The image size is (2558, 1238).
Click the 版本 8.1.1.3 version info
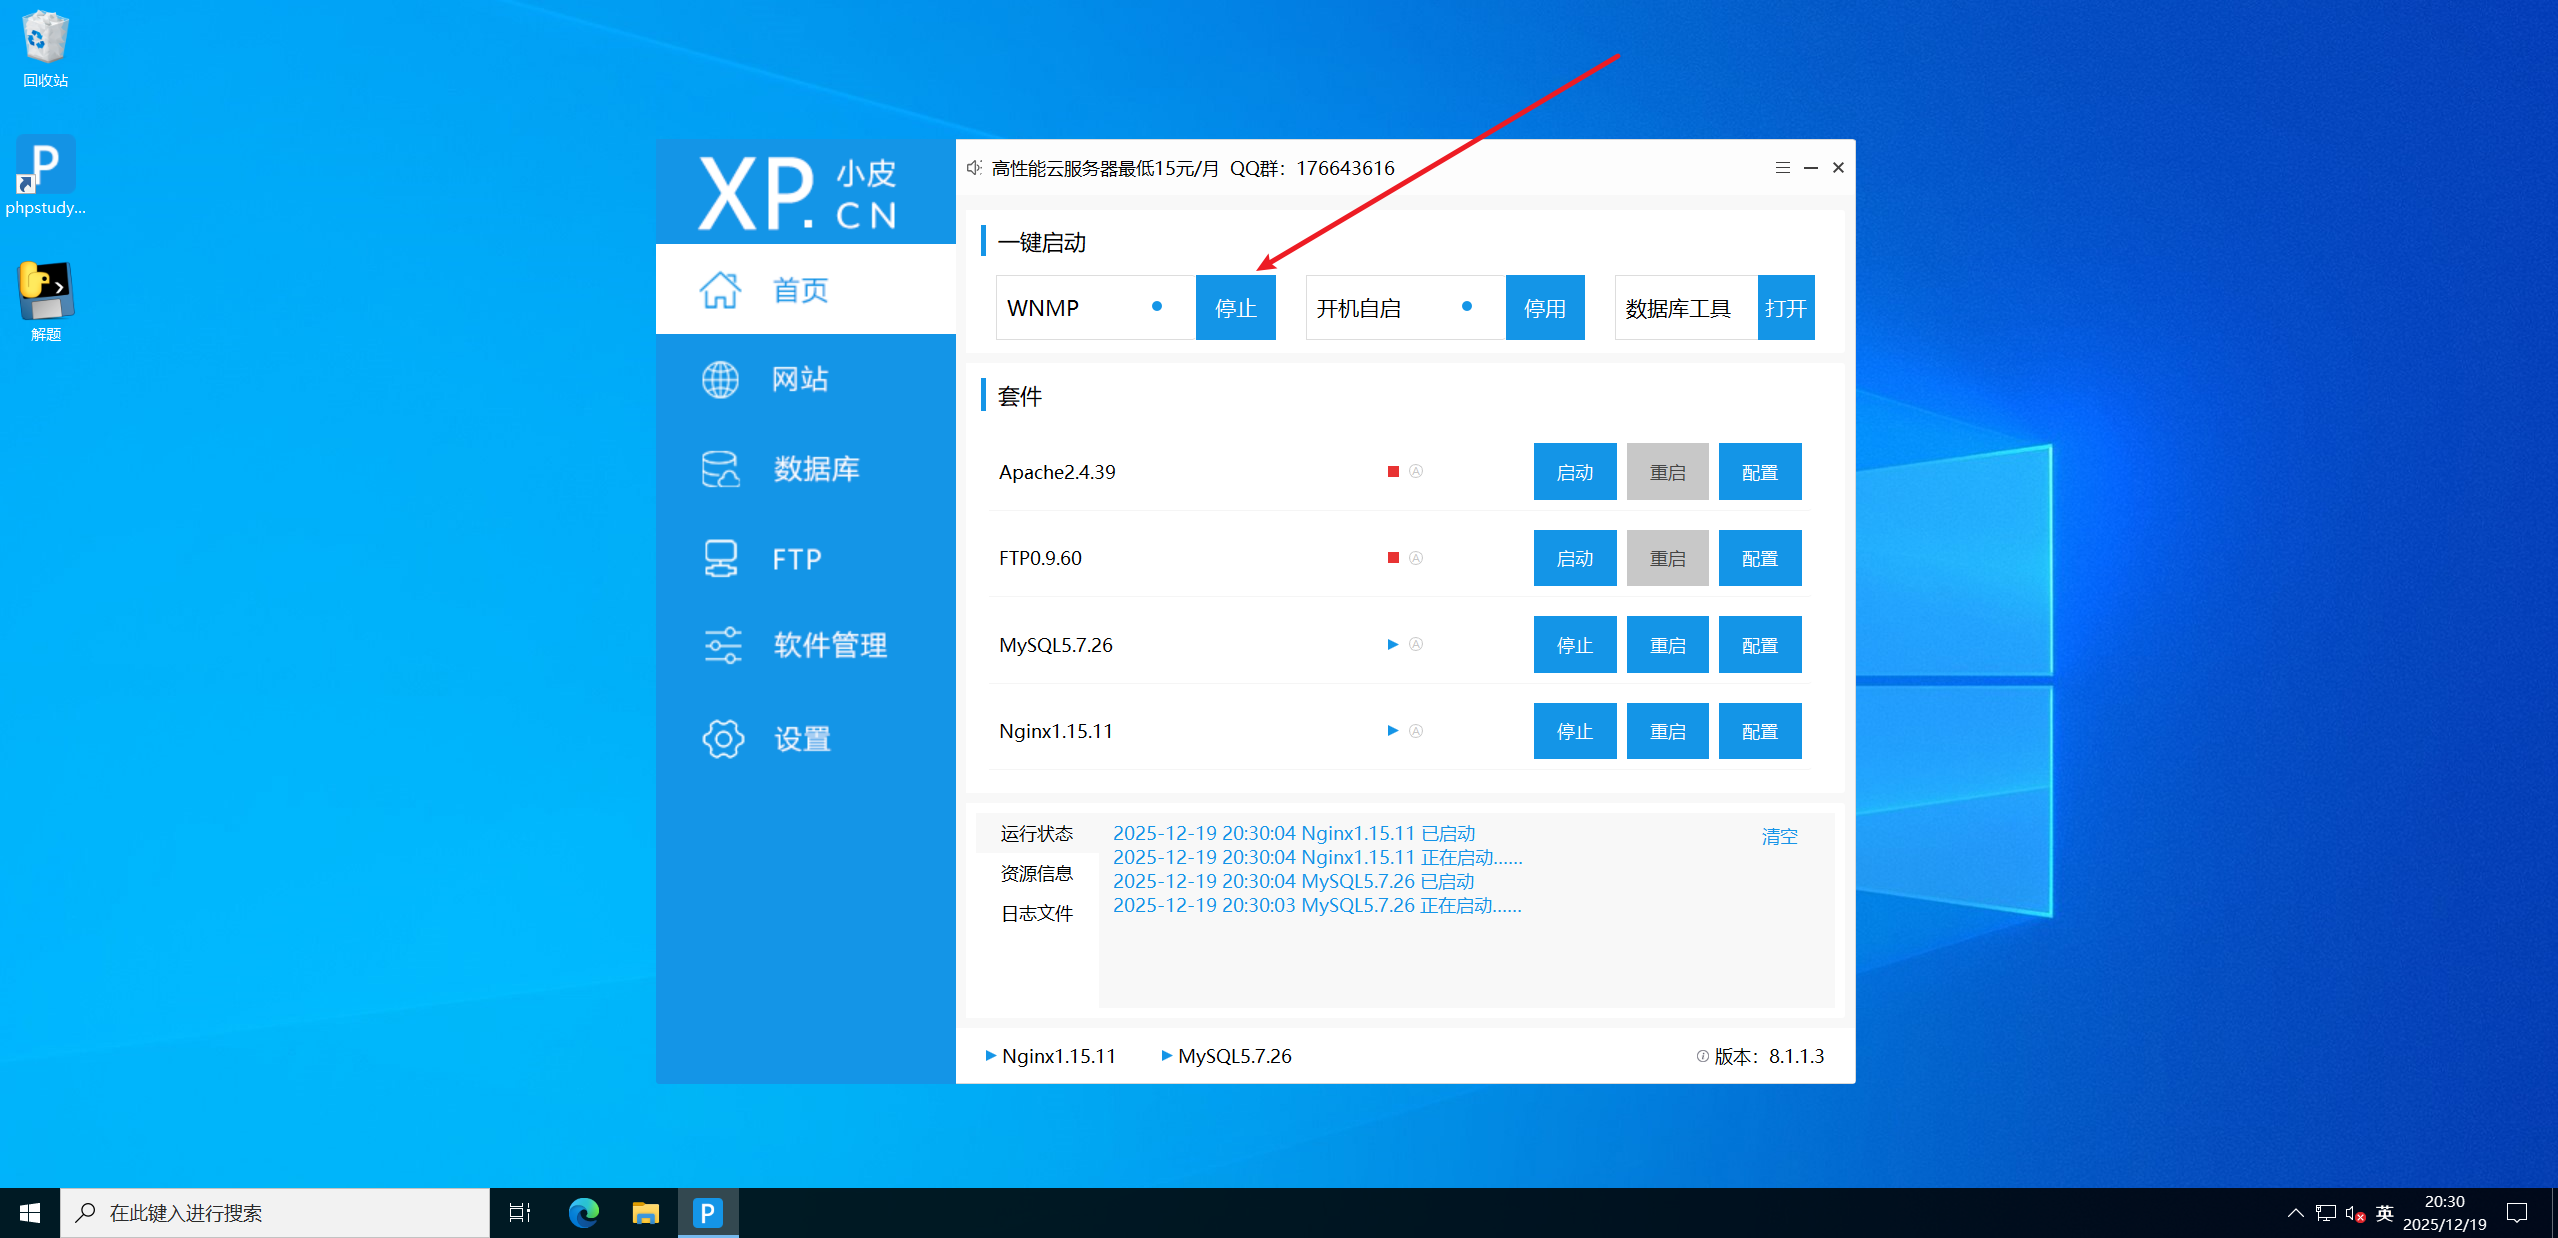(x=1761, y=1057)
